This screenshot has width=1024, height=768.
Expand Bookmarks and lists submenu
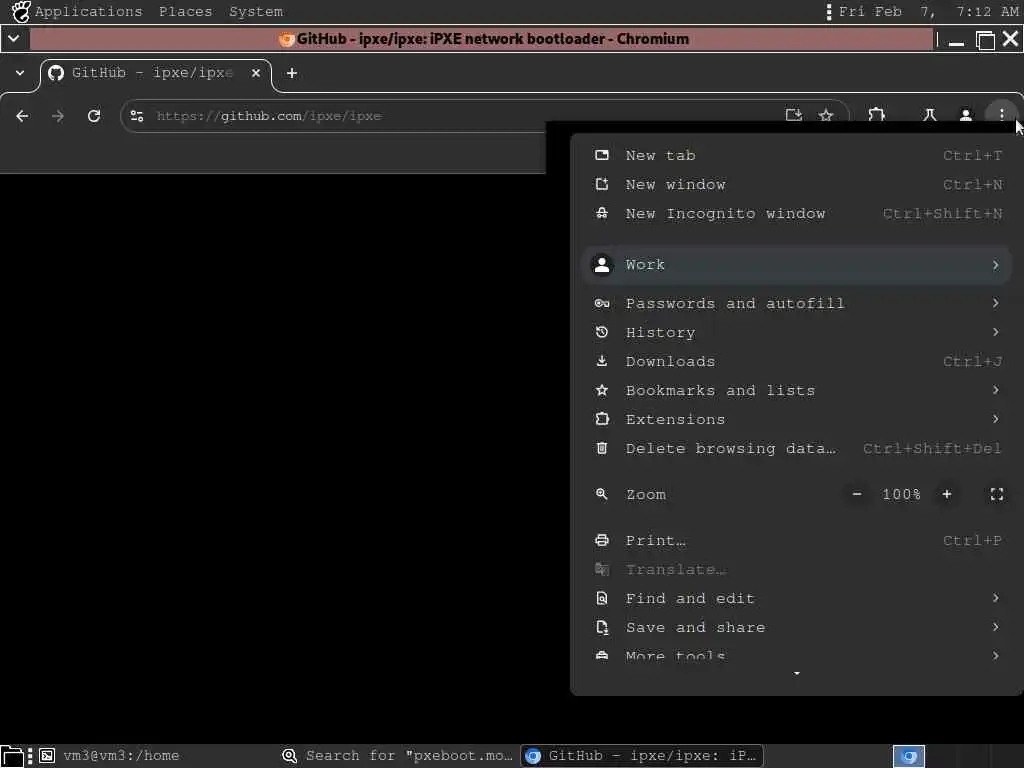click(x=797, y=391)
